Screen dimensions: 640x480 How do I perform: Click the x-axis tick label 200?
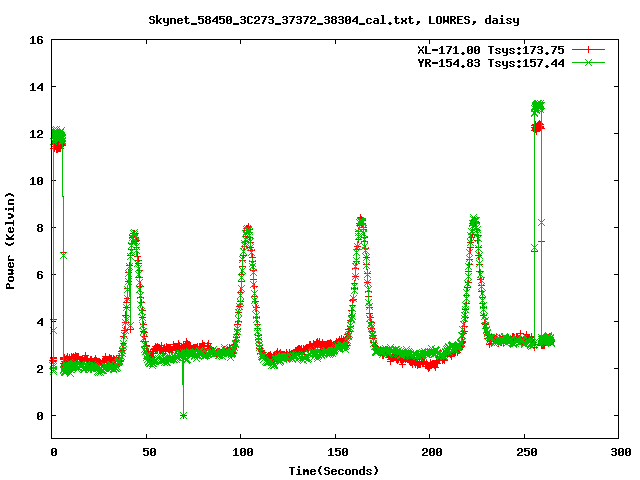(432, 452)
